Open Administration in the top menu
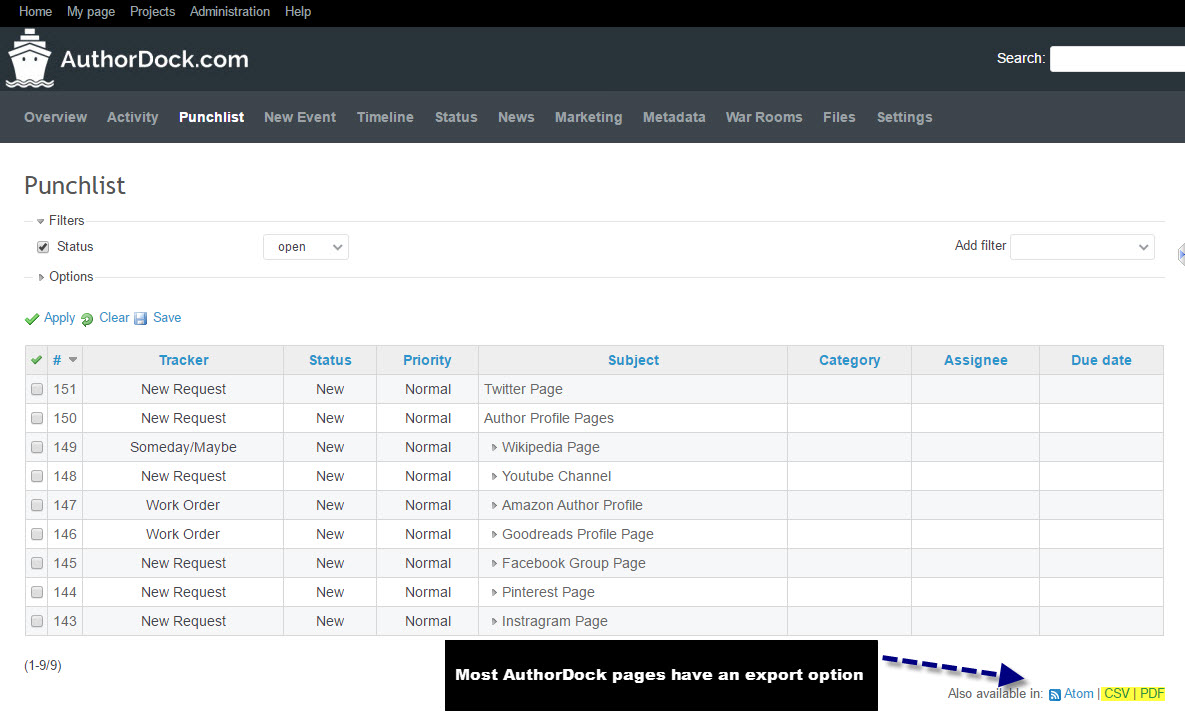Viewport: 1185px width, 720px height. pos(230,11)
